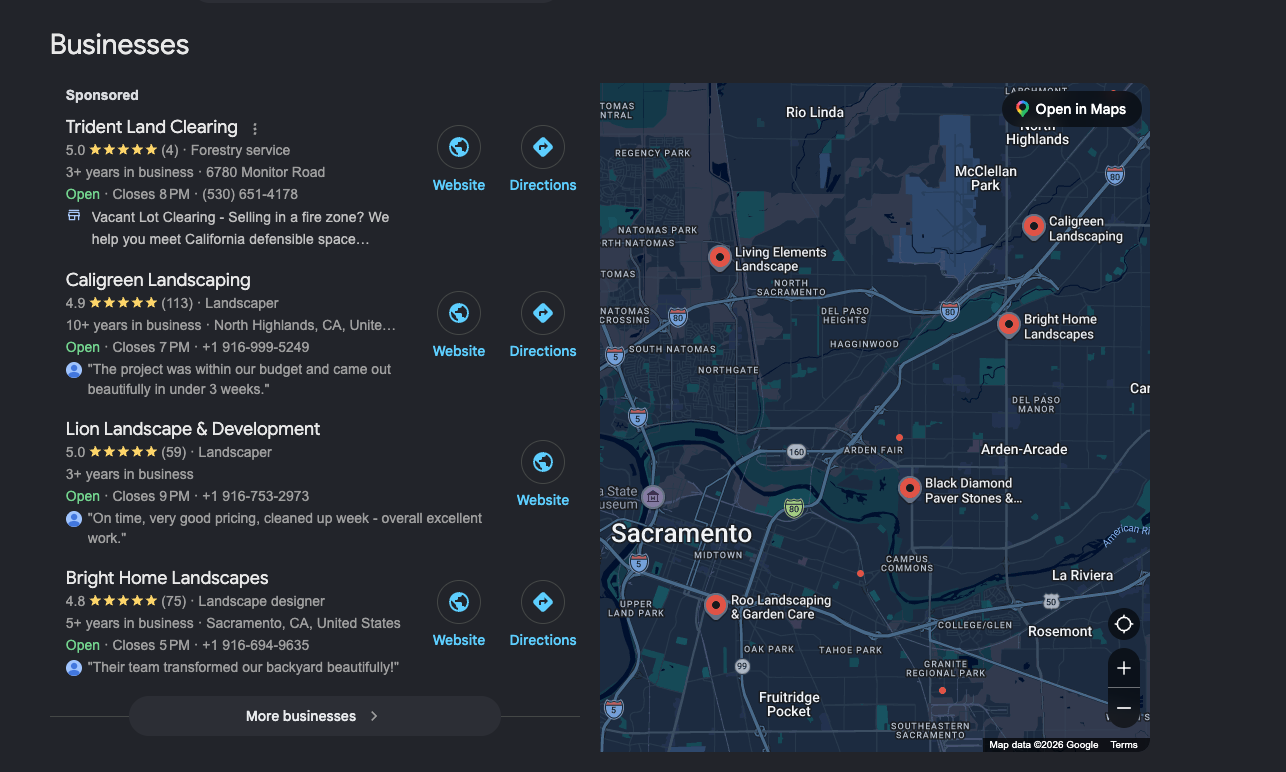This screenshot has height=772, width=1286.
Task: Open Trident Land Clearing listing title
Action: 152,127
